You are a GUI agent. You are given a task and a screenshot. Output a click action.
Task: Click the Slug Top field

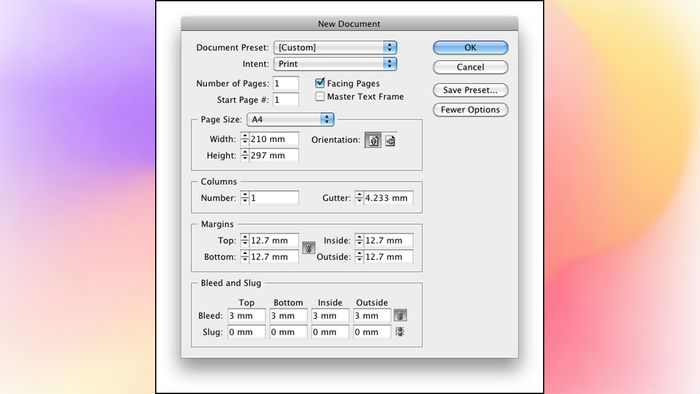tap(246, 332)
